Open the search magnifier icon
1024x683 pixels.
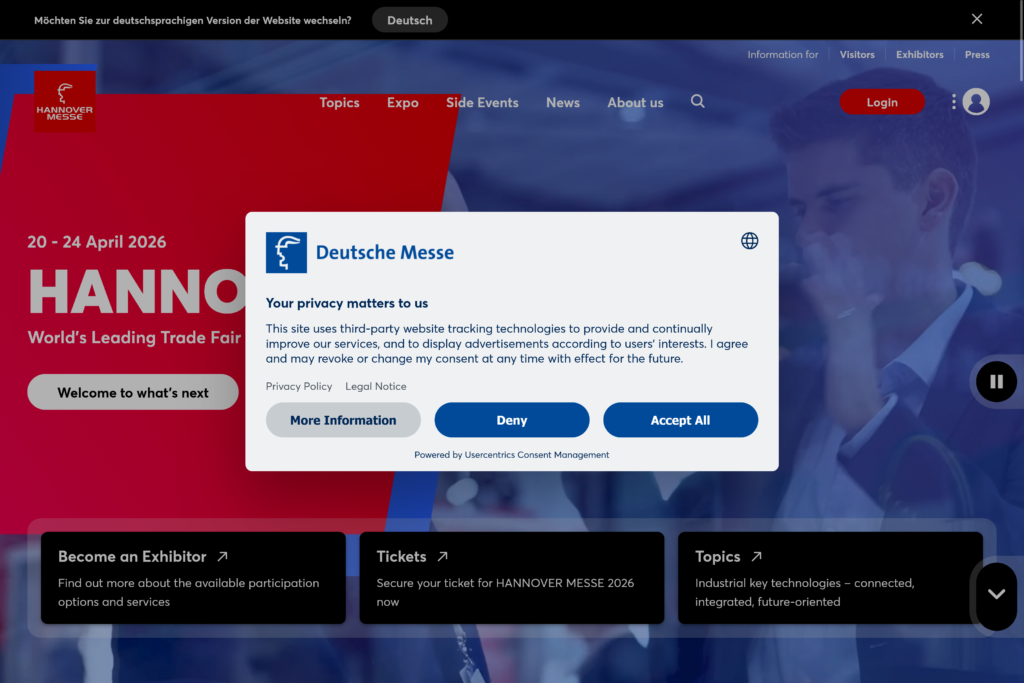698,101
